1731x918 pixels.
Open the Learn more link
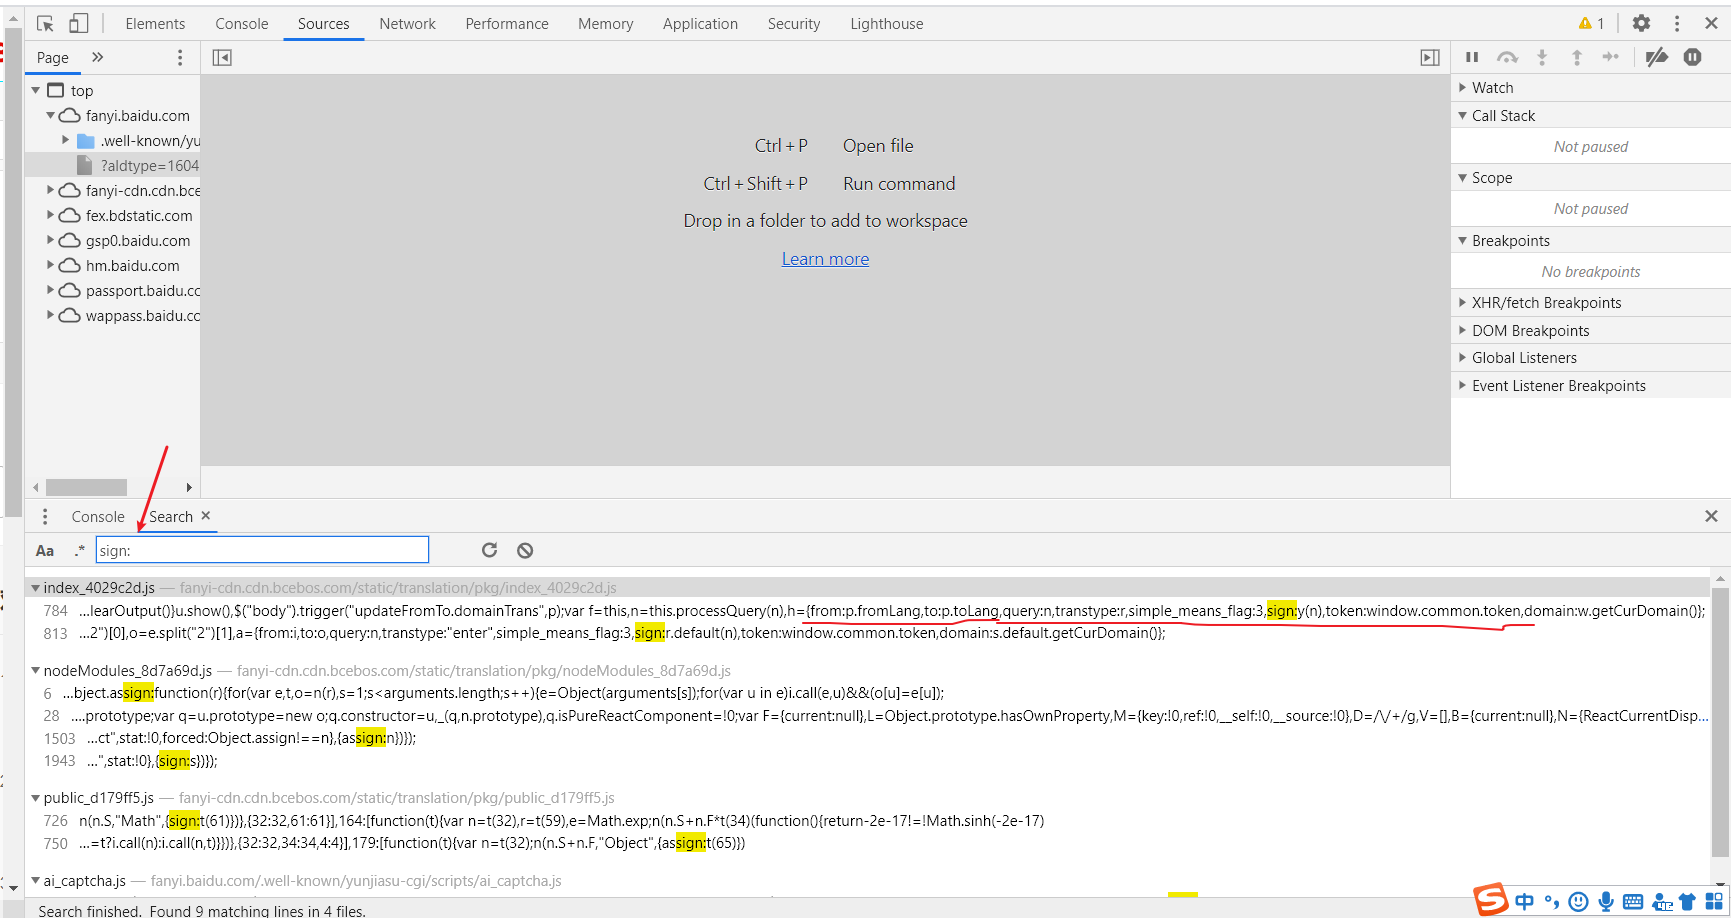click(825, 259)
